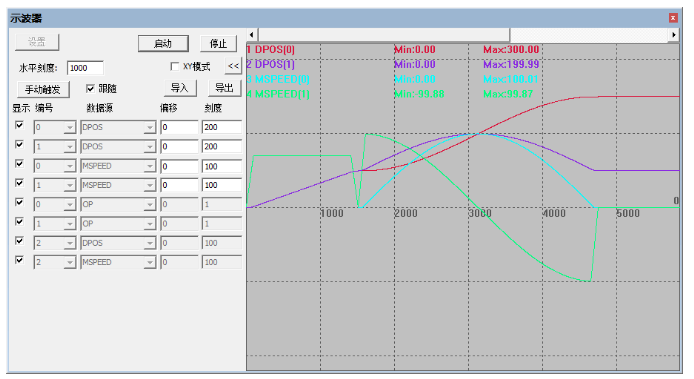Close the oscilloscope window
The width and height of the screenshot is (694, 379).
coord(673,18)
